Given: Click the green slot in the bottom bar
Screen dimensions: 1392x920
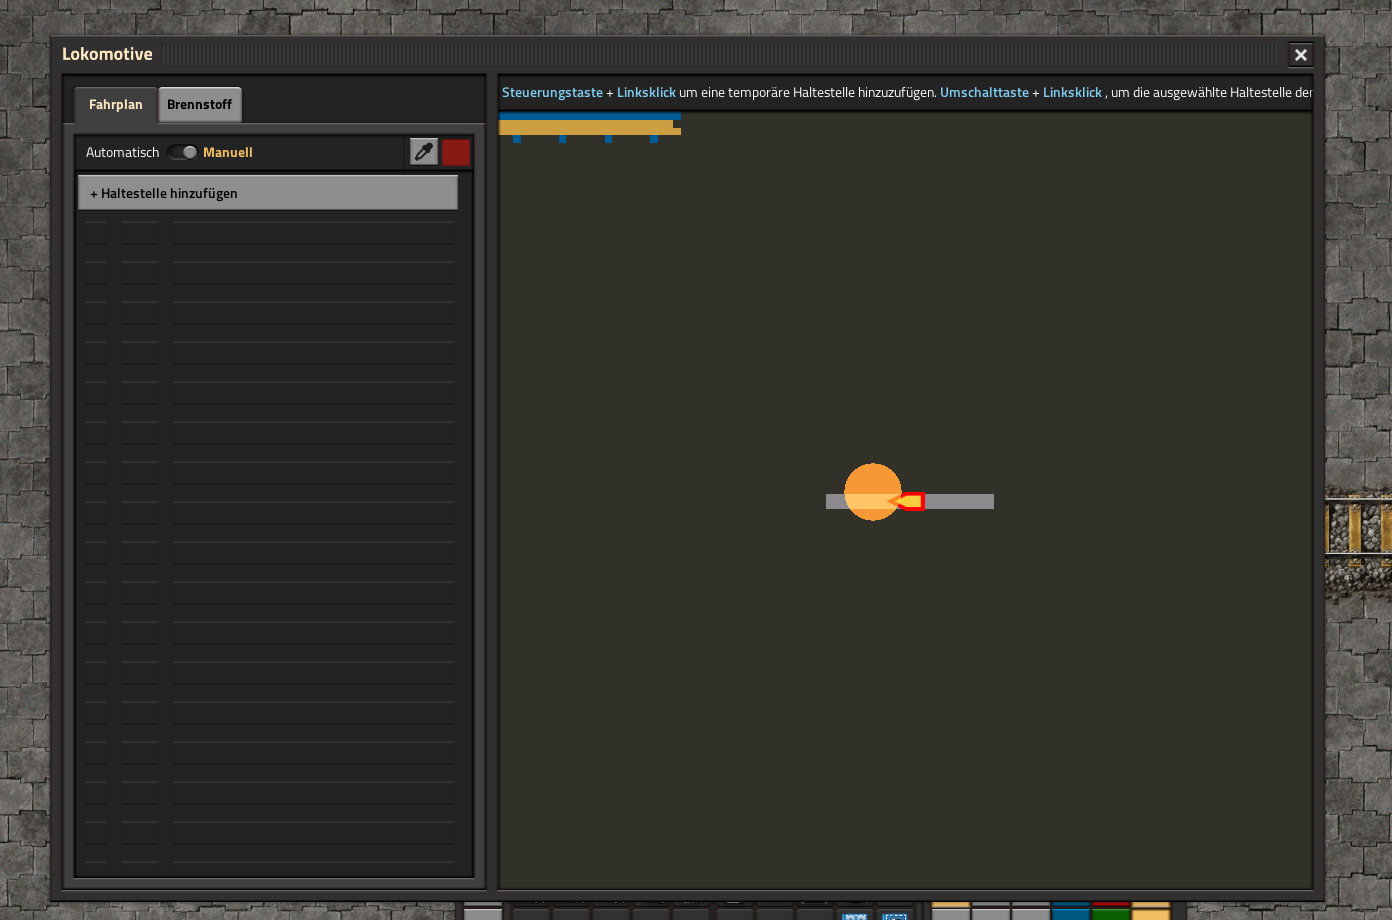Looking at the screenshot, I should [1110, 911].
